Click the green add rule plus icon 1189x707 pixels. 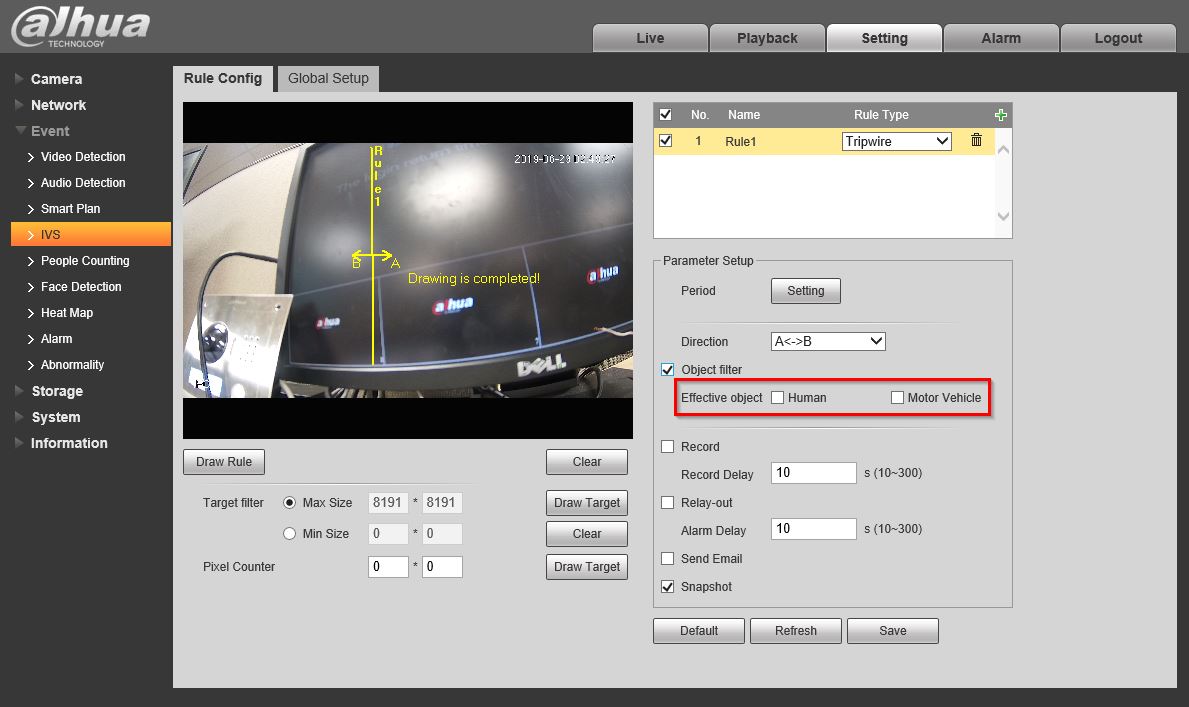click(x=1001, y=115)
